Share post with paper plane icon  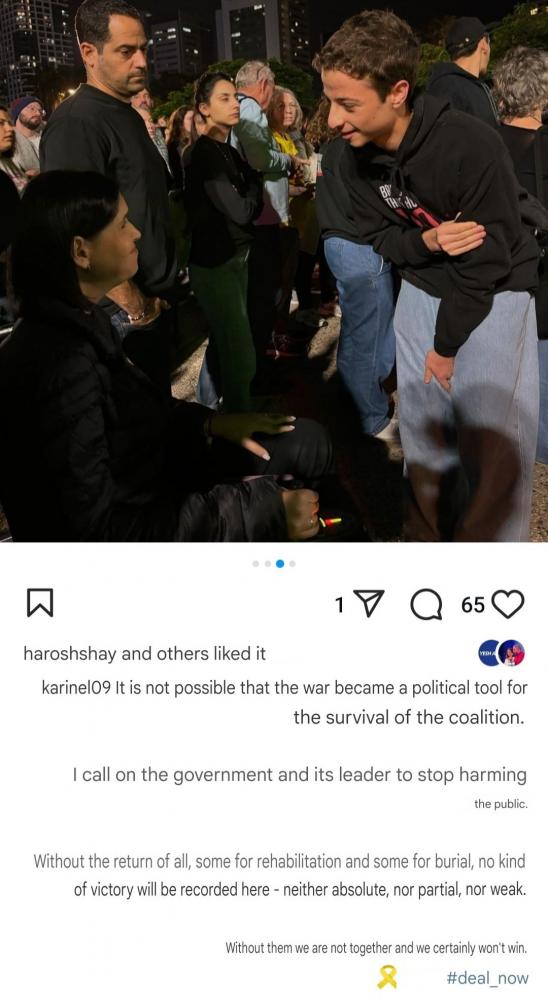pos(369,603)
